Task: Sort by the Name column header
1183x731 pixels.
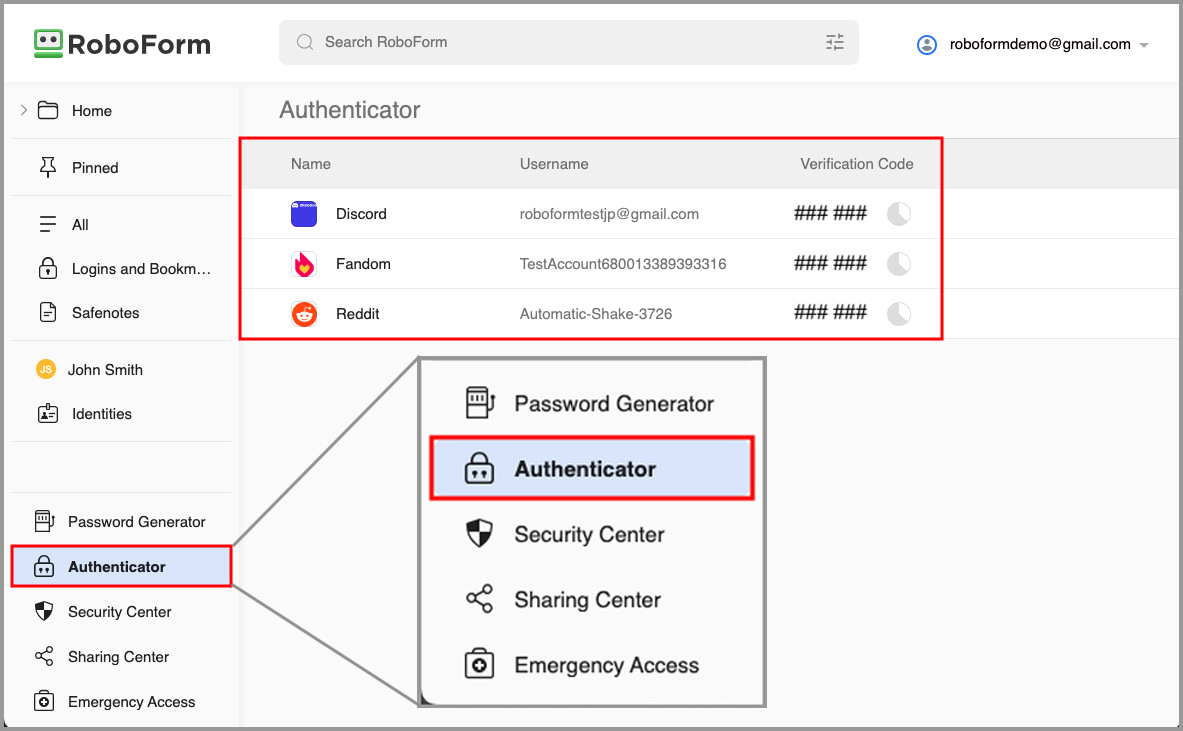Action: coord(311,164)
